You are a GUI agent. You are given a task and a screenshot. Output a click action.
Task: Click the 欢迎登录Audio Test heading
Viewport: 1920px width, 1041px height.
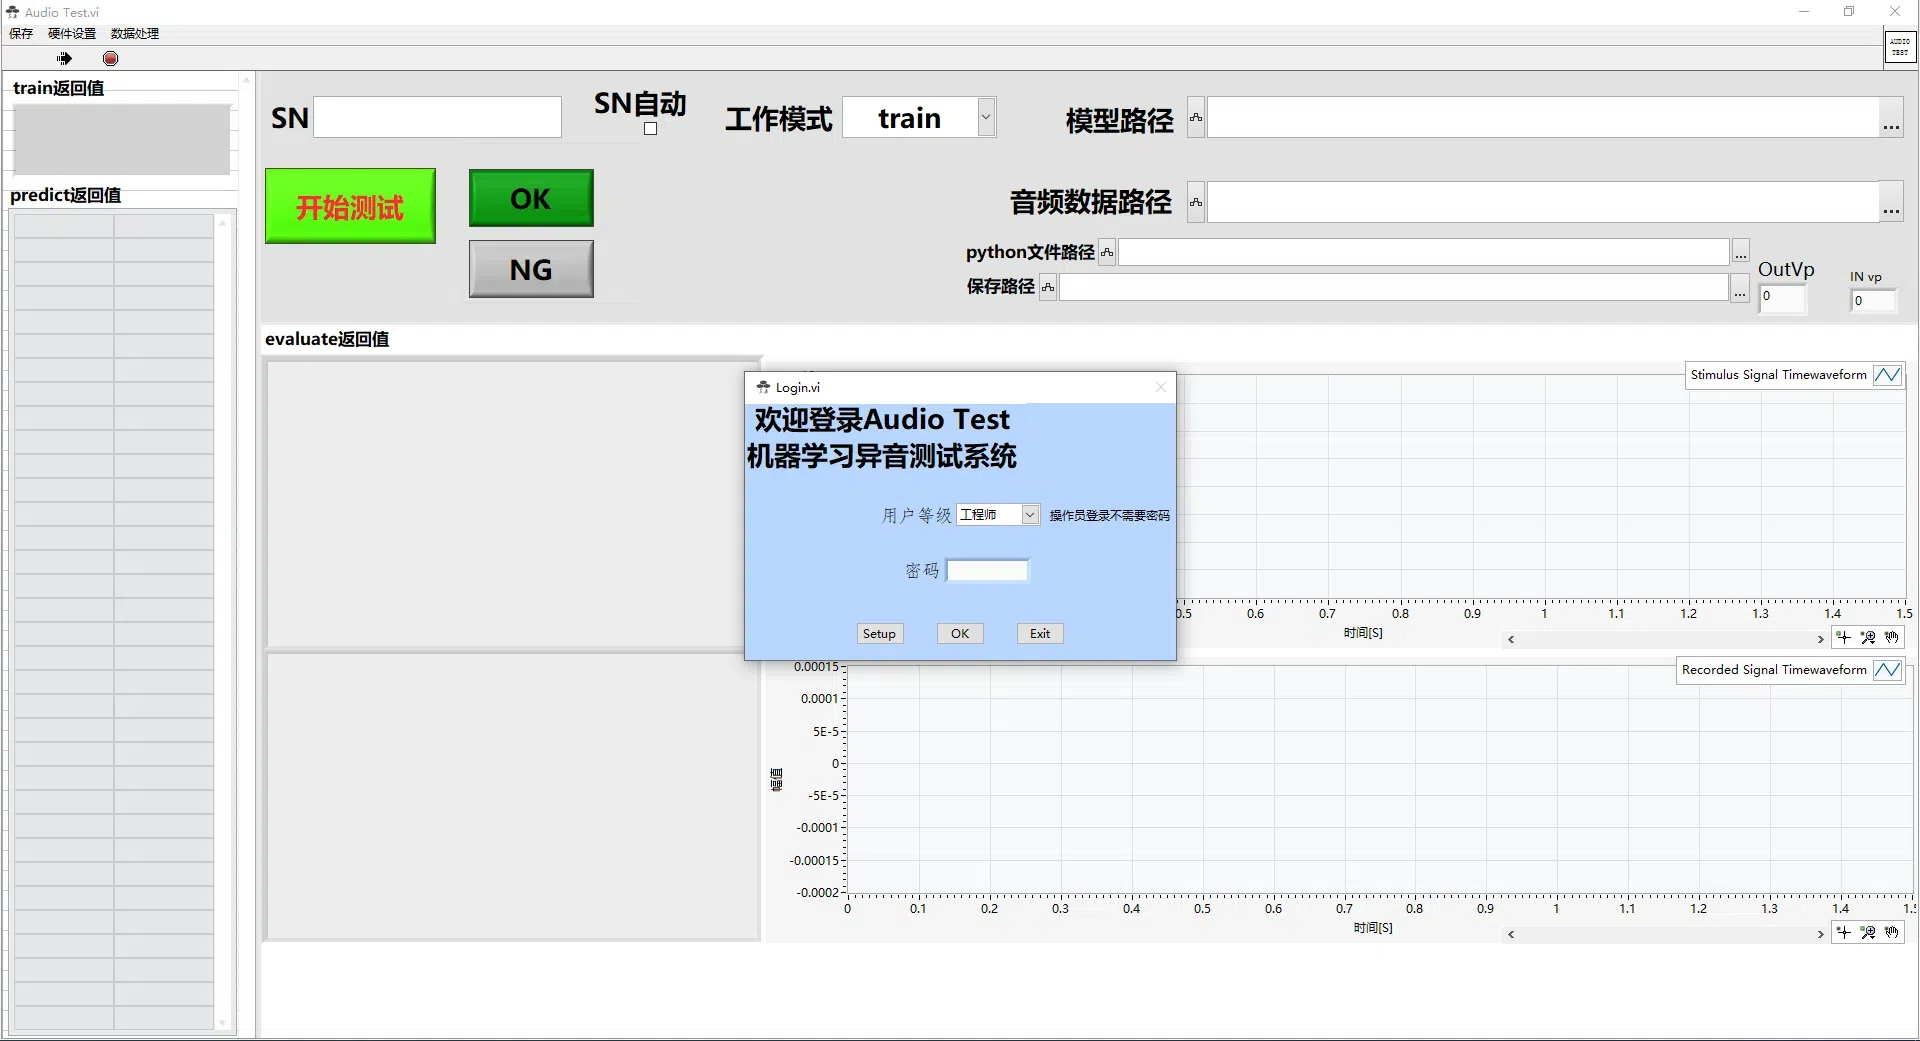(x=882, y=419)
